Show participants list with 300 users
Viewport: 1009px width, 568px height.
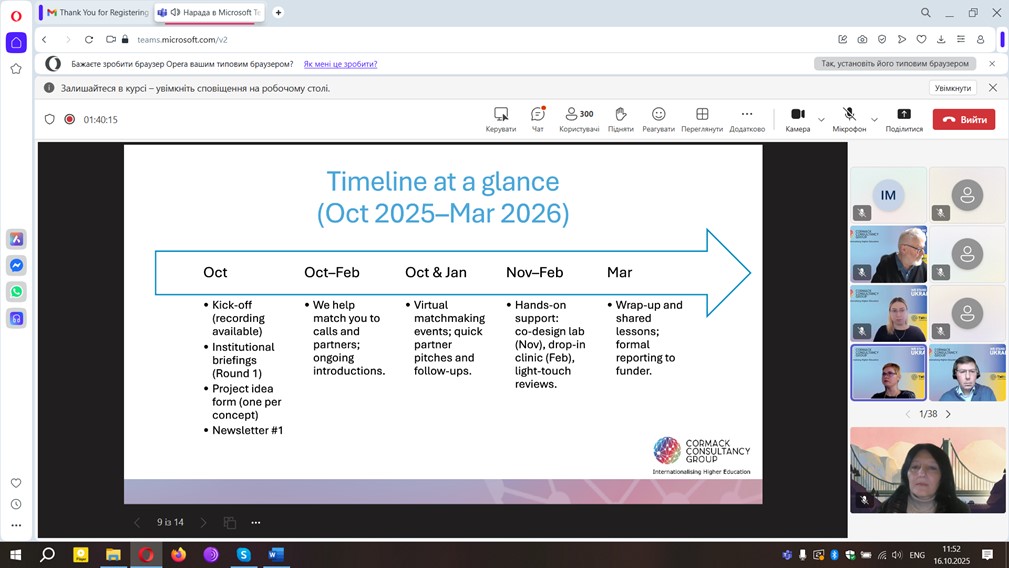(x=578, y=118)
